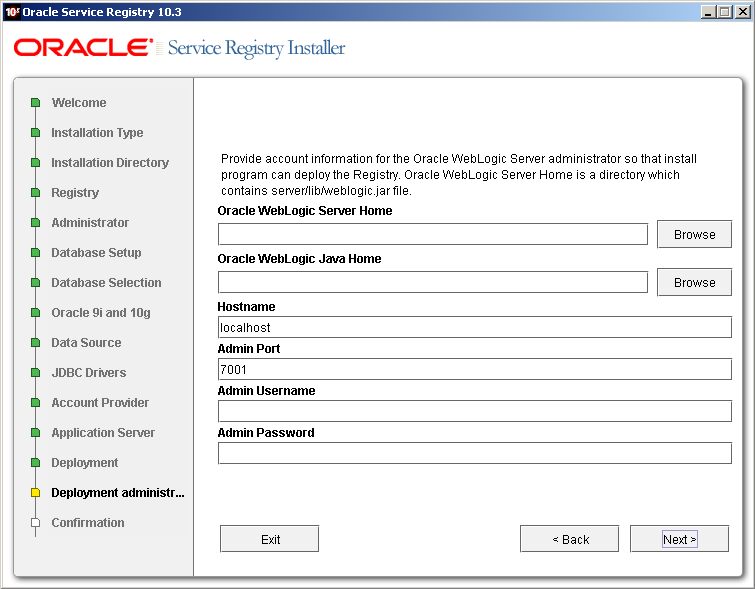Select the Application Server step
The width and height of the screenshot is (755, 589).
coord(103,432)
